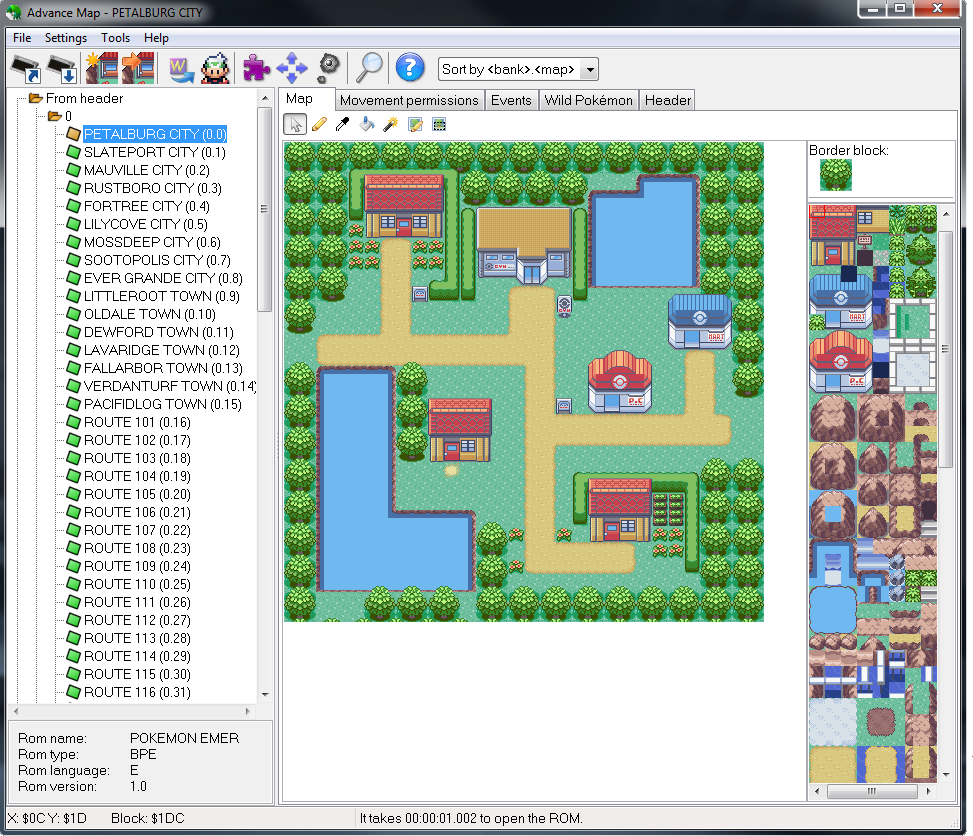Image resolution: width=973 pixels, height=836 pixels.
Task: Select the pencil drawing tool
Action: click(319, 124)
